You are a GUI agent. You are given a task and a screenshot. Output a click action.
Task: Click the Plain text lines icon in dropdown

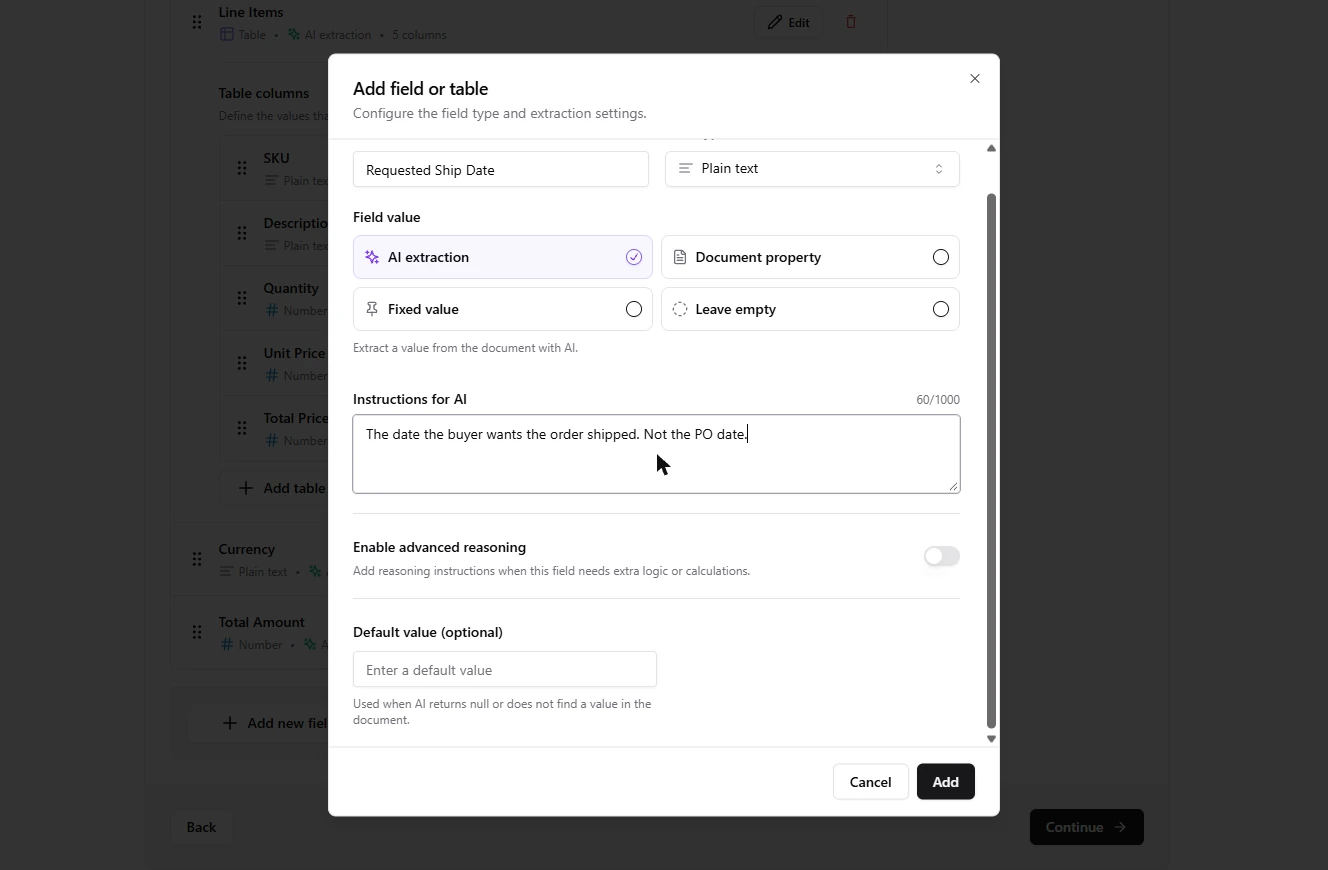tap(685, 169)
